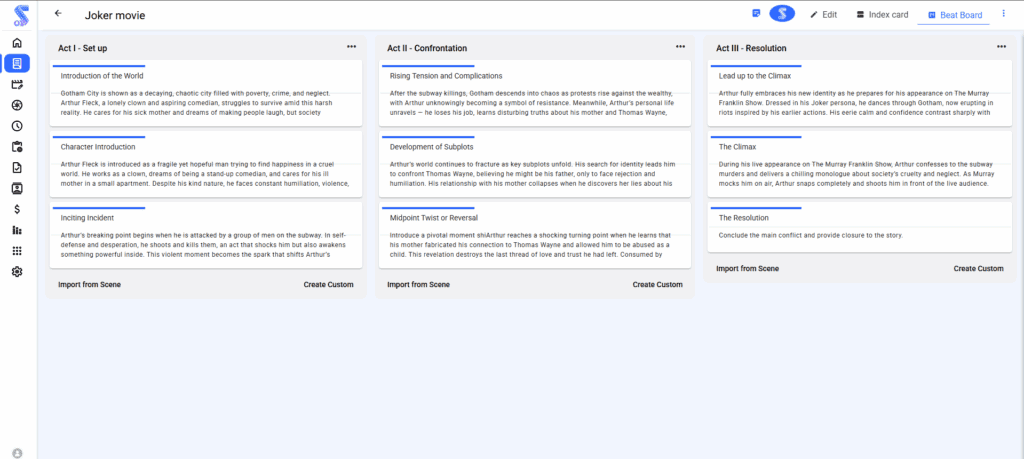
Task: Open Act II - Confrontation options menu
Action: click(680, 47)
